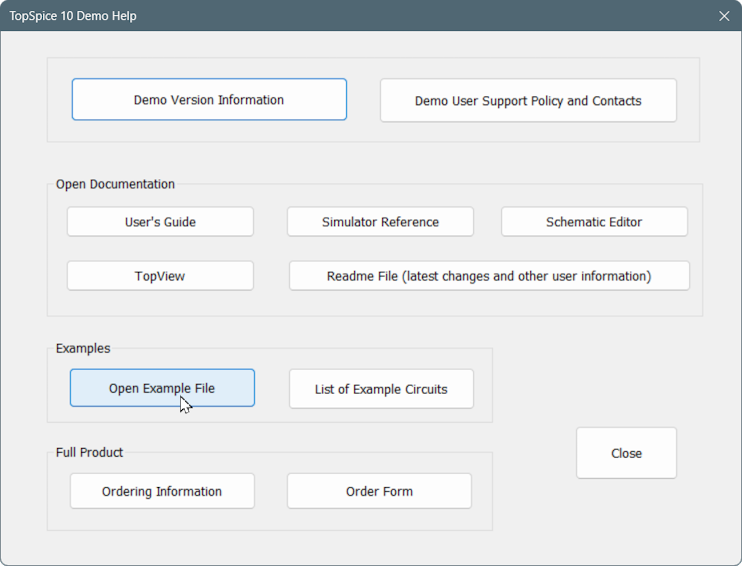The width and height of the screenshot is (742, 566).
Task: Click the Close button
Action: click(x=627, y=453)
